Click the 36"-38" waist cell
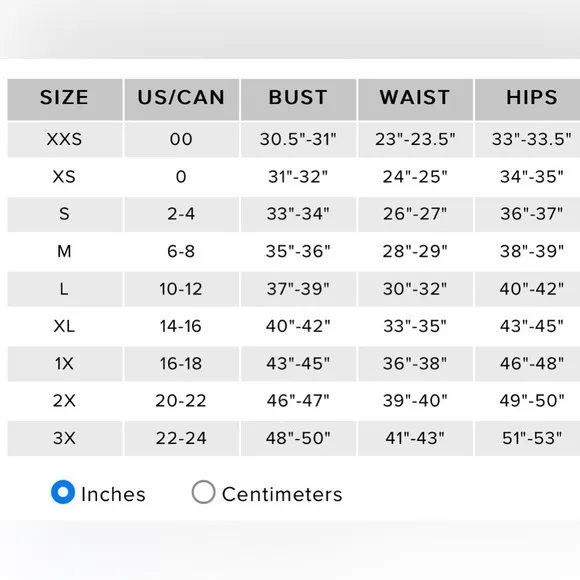 point(415,364)
